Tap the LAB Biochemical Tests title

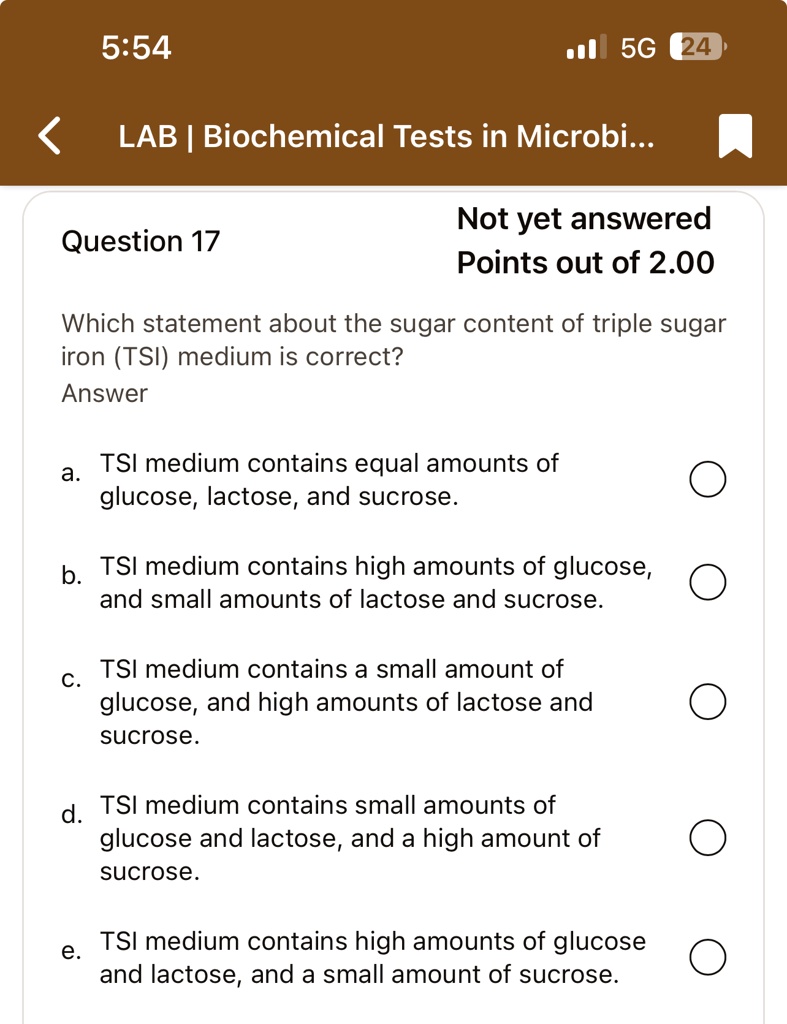386,136
